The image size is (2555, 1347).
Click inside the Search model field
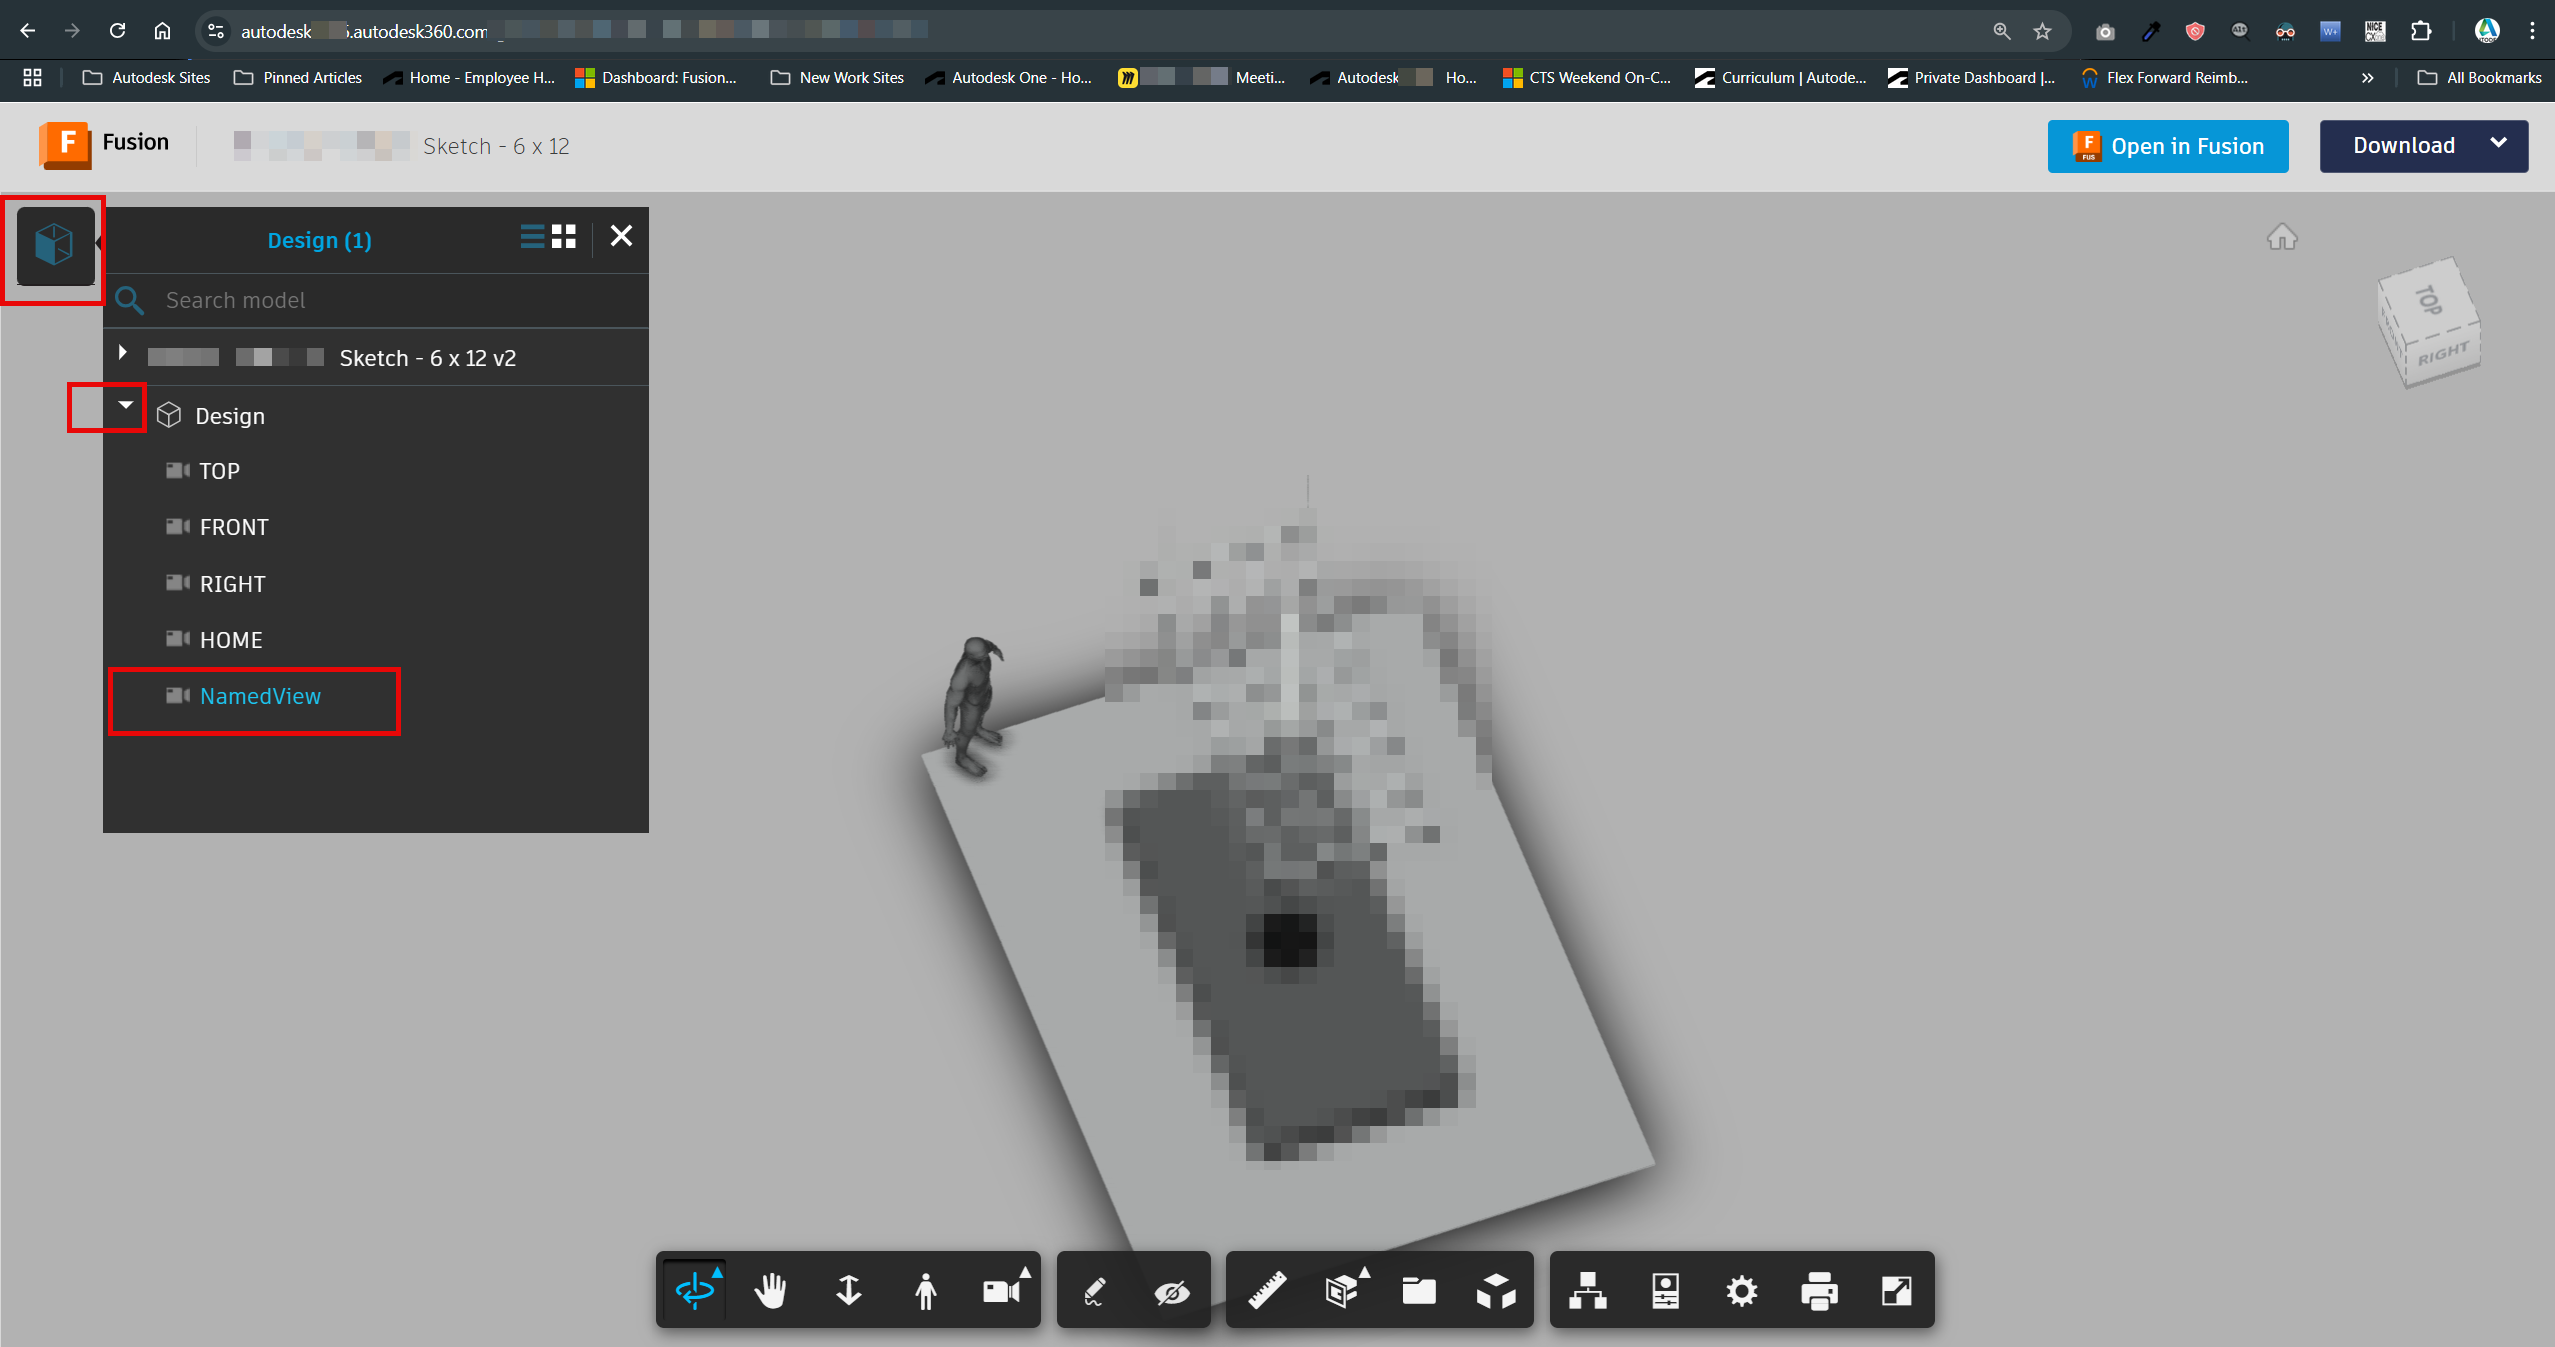pos(300,300)
